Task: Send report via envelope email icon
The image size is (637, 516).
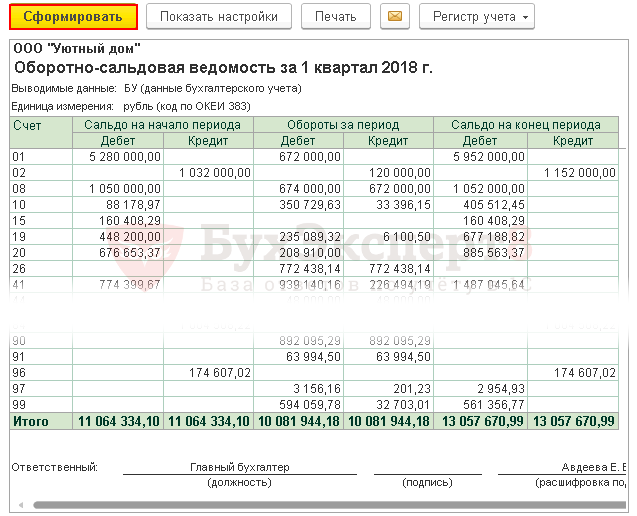Action: [395, 17]
